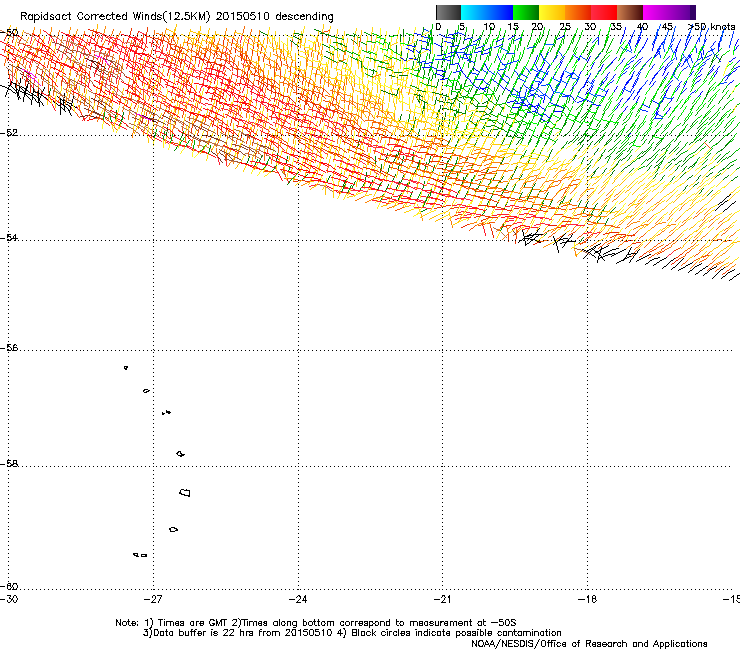Image resolution: width=740 pixels, height=650 pixels.
Task: Click the northernmost small island near -56 latitude
Action: (126, 368)
